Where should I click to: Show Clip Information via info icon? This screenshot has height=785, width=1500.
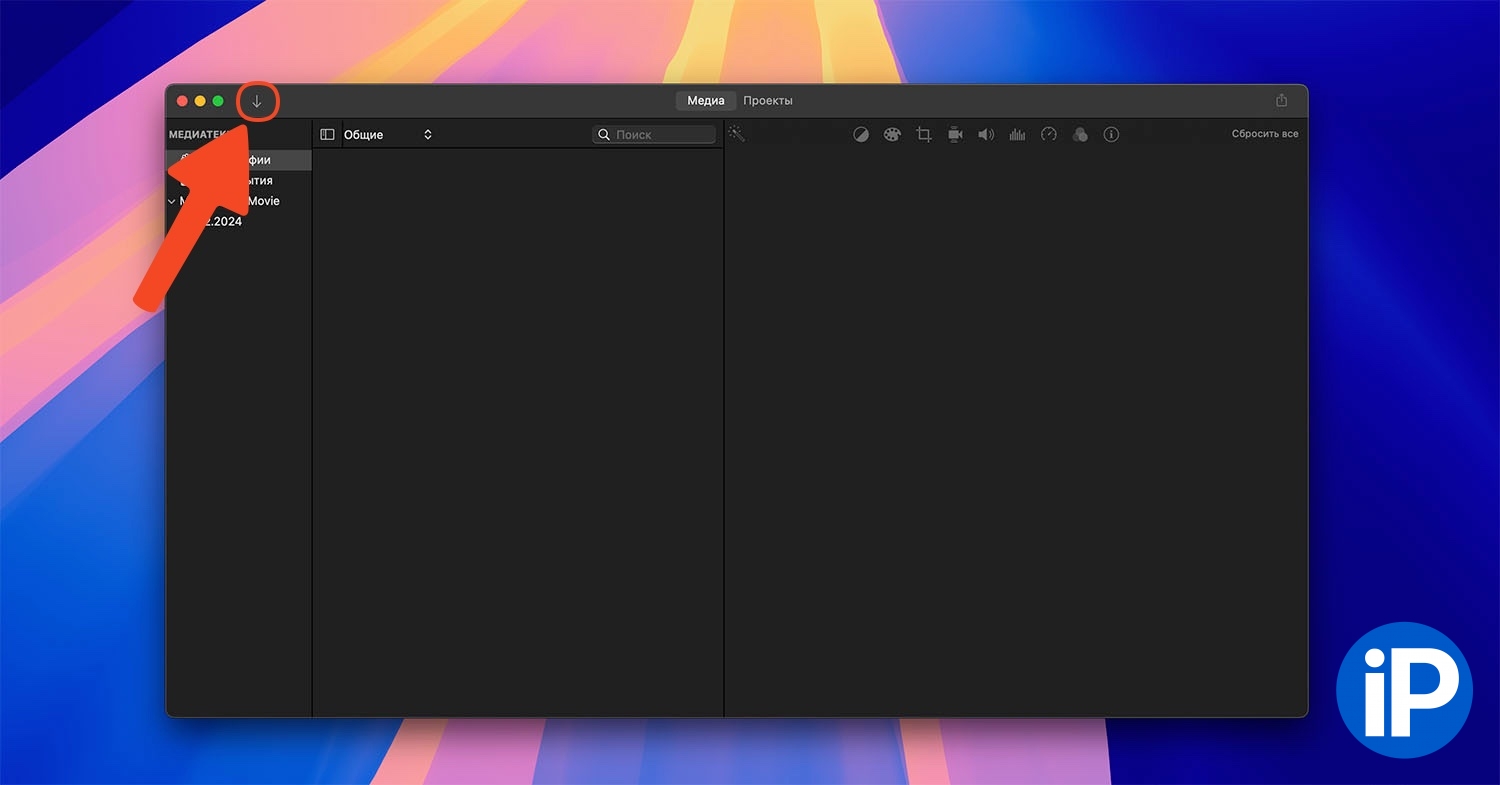point(1111,134)
